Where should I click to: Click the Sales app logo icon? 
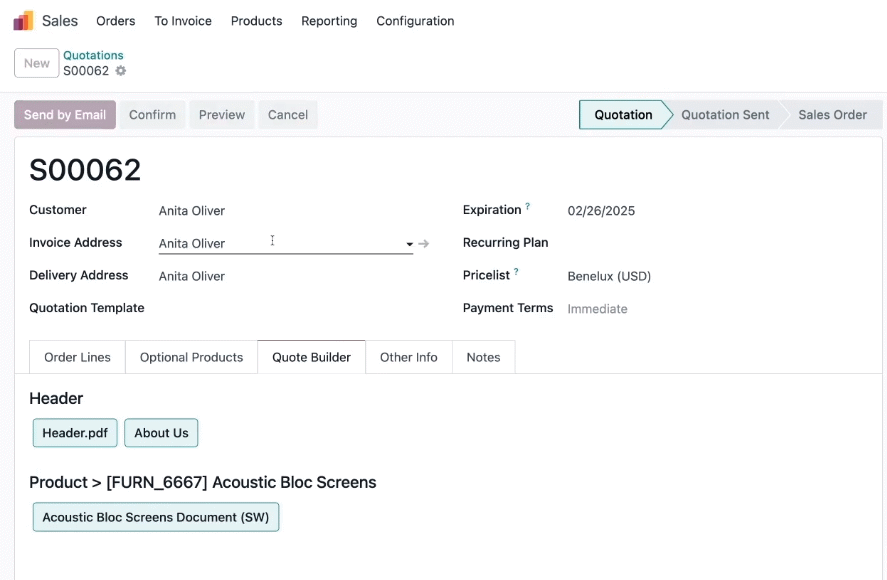[x=24, y=21]
